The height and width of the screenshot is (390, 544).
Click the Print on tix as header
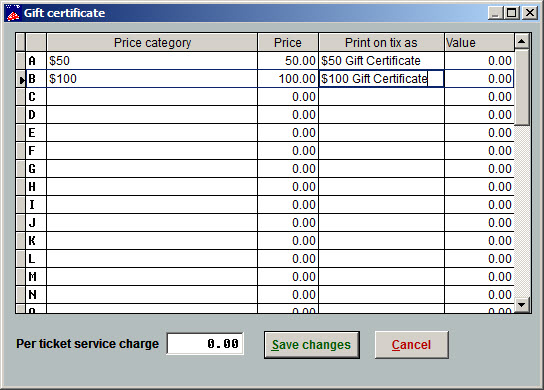(x=381, y=42)
